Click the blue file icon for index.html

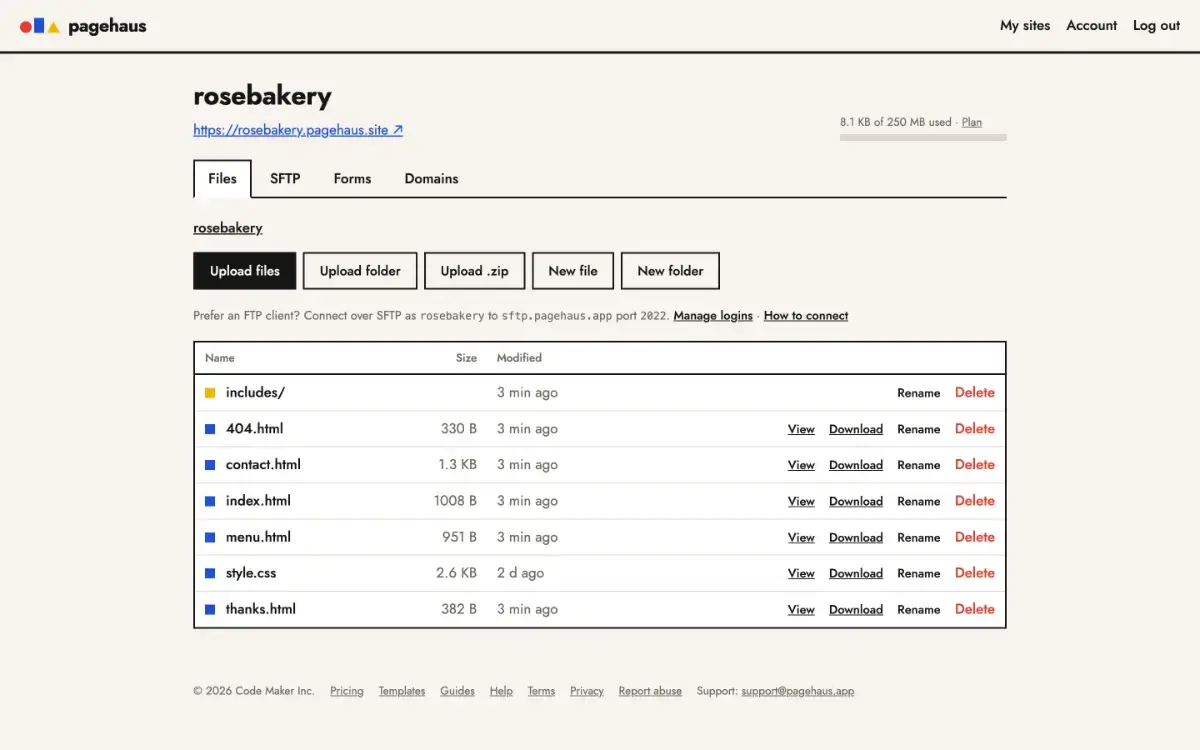click(210, 501)
